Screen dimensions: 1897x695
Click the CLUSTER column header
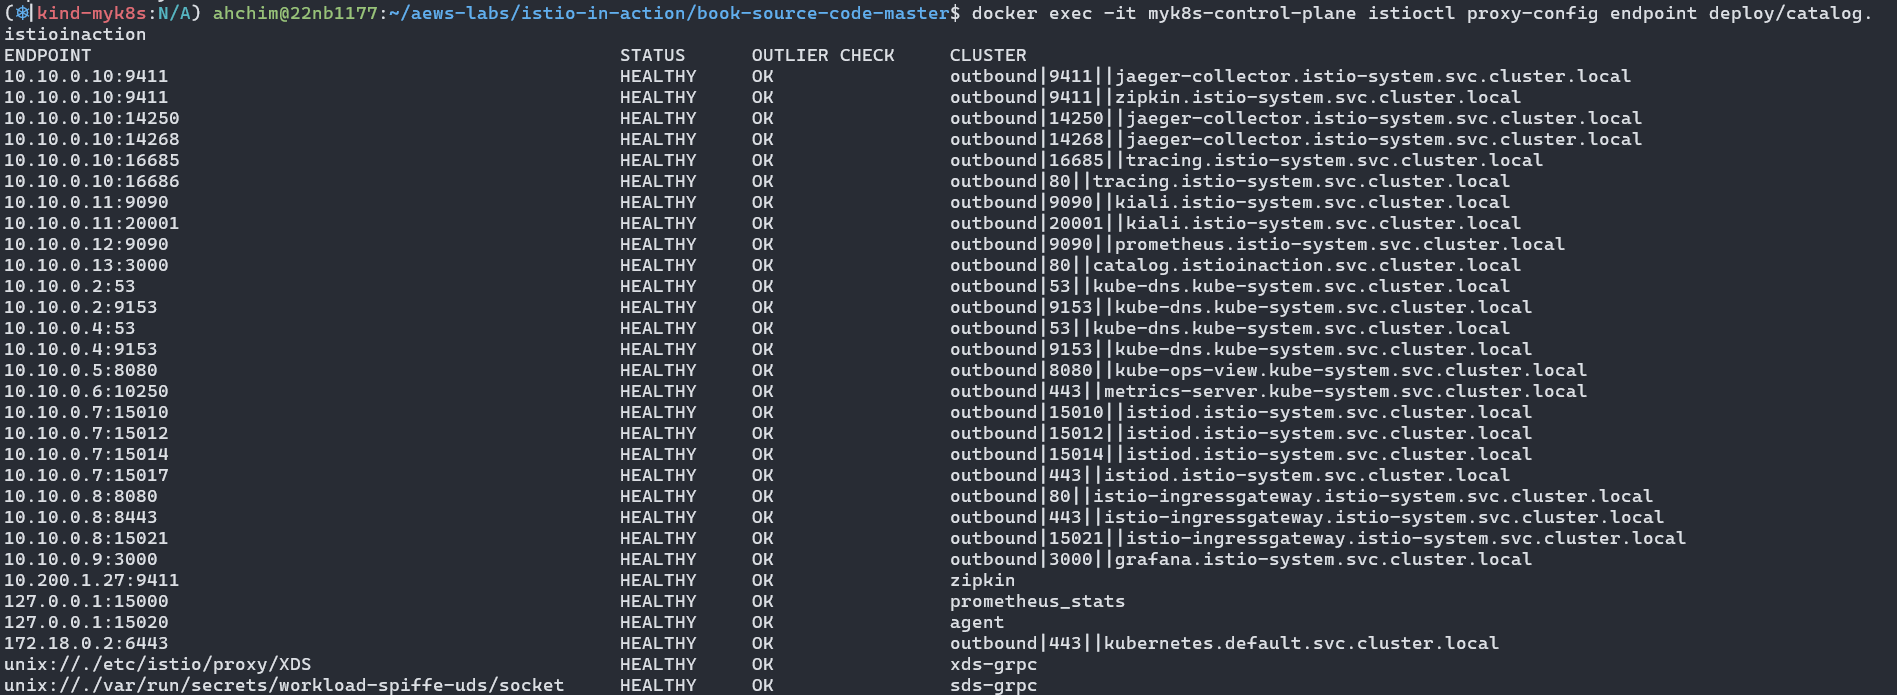(988, 55)
